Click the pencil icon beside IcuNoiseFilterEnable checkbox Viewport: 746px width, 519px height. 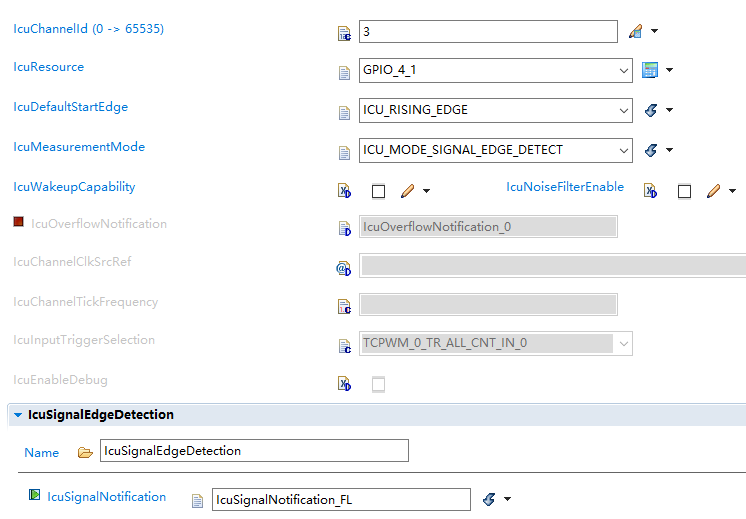click(x=713, y=191)
